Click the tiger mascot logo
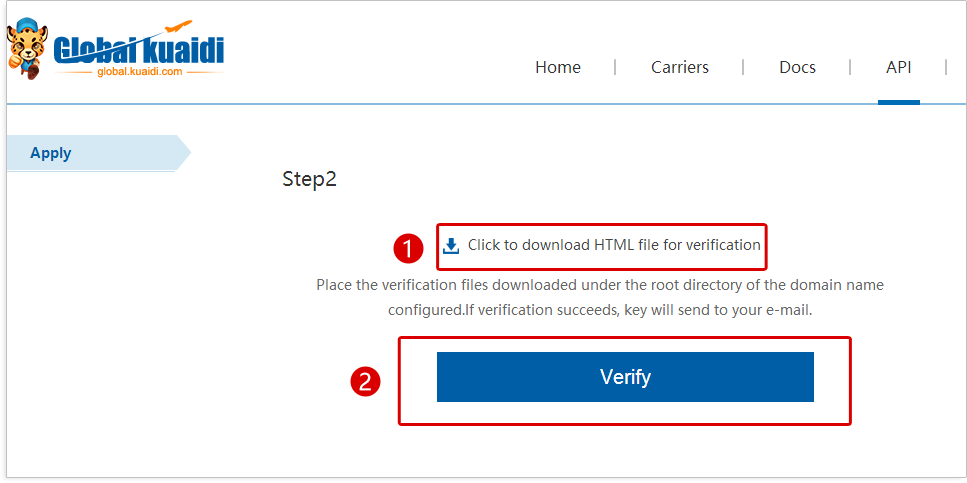 [27, 47]
